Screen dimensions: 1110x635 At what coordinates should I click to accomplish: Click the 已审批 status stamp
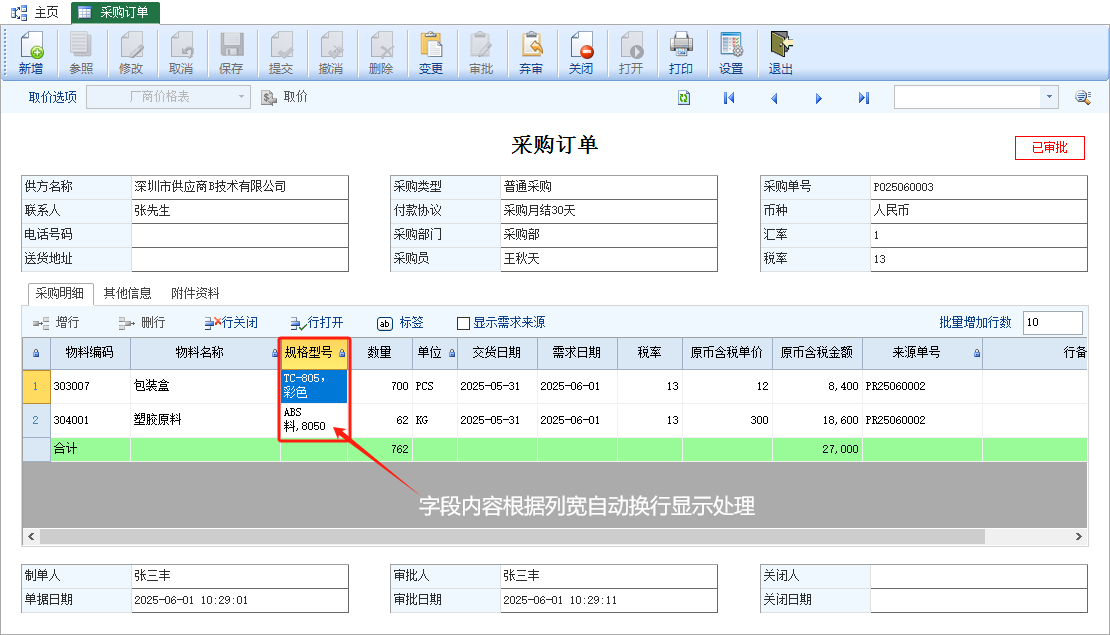pos(1049,147)
